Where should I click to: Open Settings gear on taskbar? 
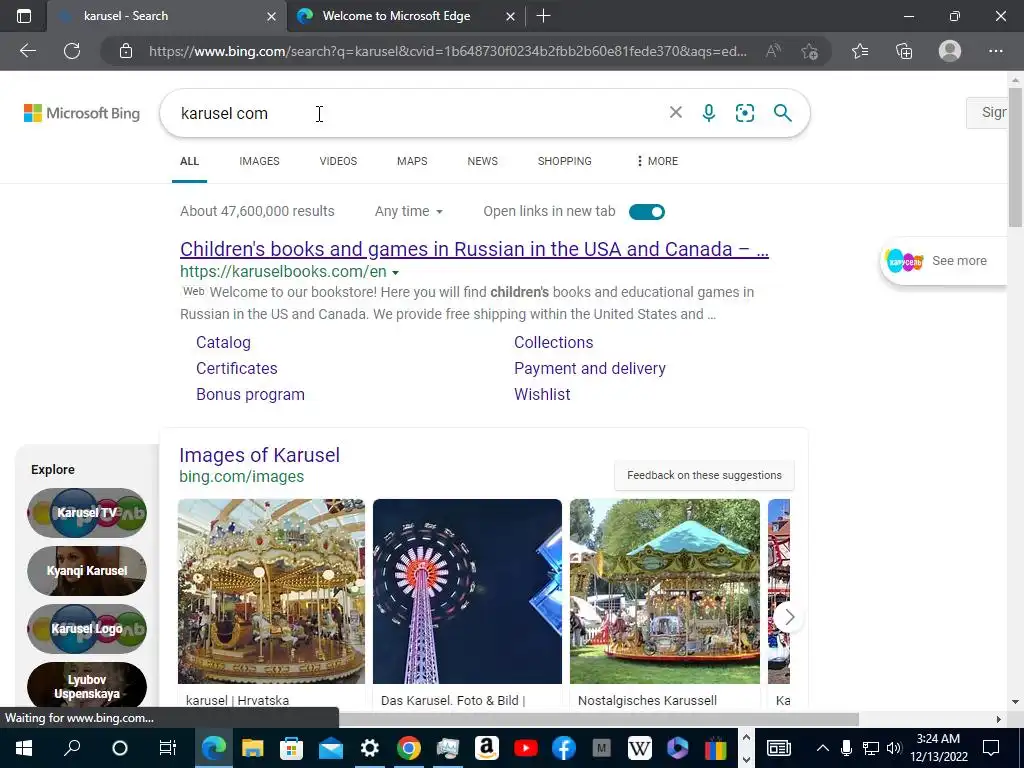[x=370, y=748]
